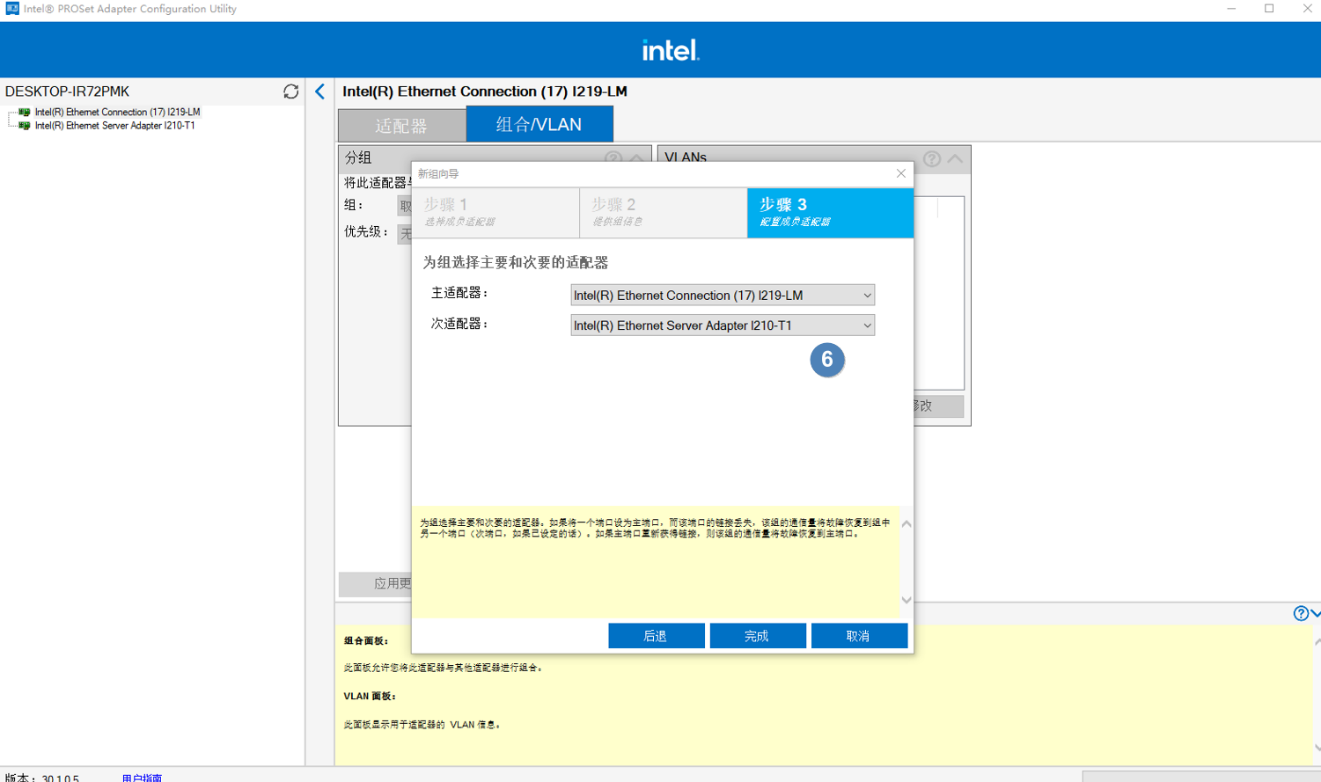Minimize the PROSet window
This screenshot has height=782, width=1321.
tap(1230, 8)
